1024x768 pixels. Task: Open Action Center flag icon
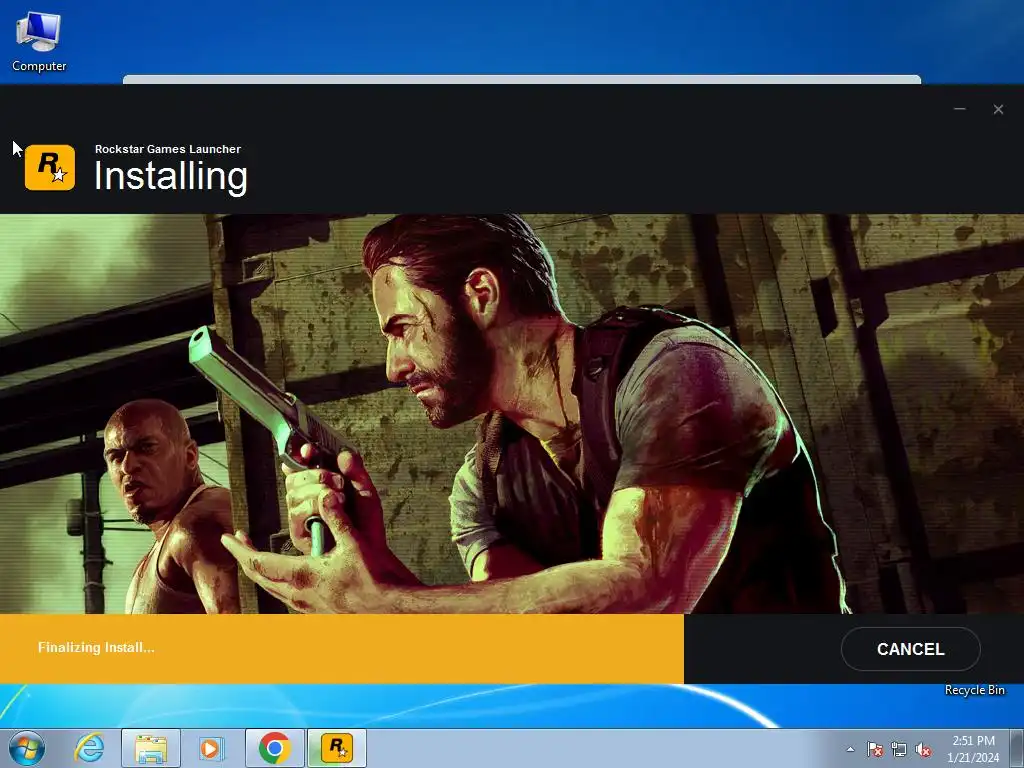(875, 749)
